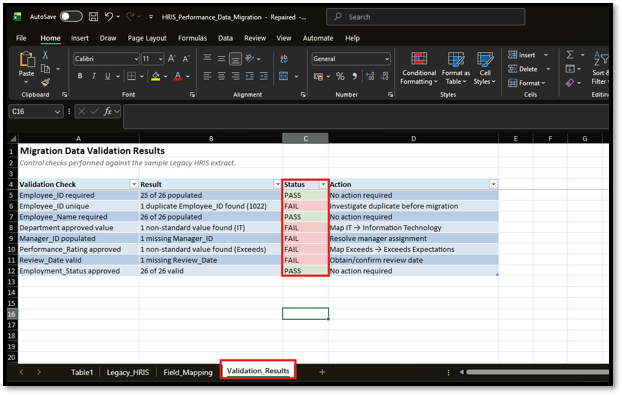622x395 pixels.
Task: Apply Comma Style format
Action: click(x=354, y=76)
